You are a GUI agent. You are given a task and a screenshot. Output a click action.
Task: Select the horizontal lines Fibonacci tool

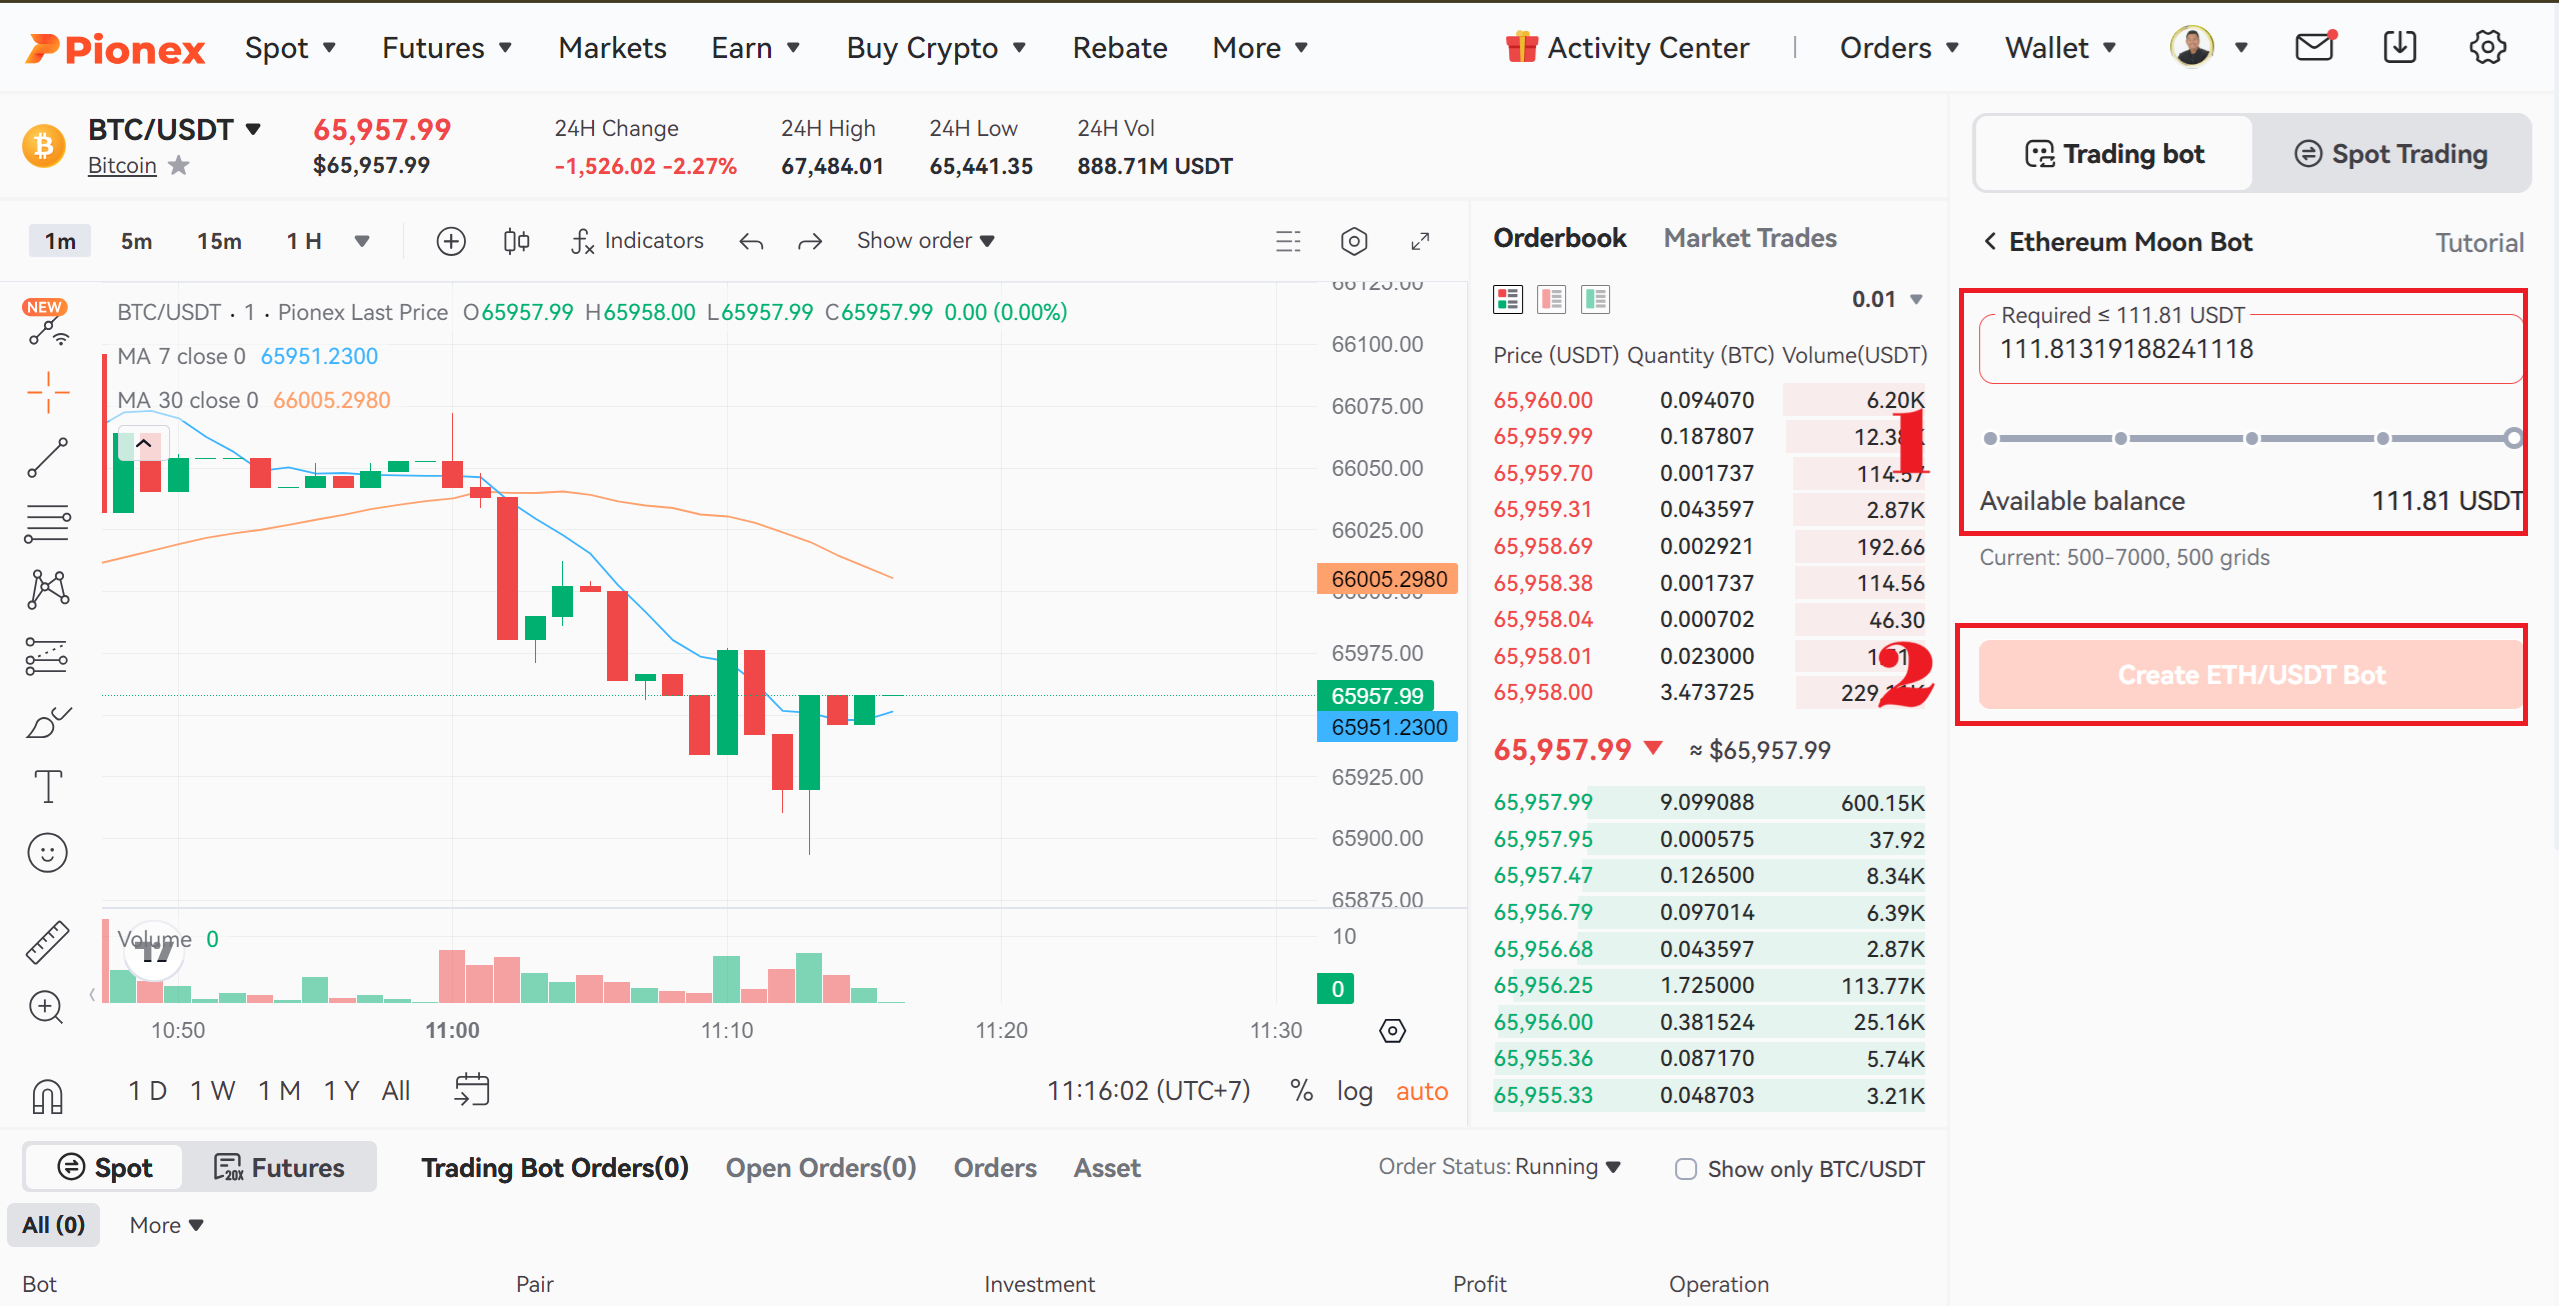click(x=48, y=523)
